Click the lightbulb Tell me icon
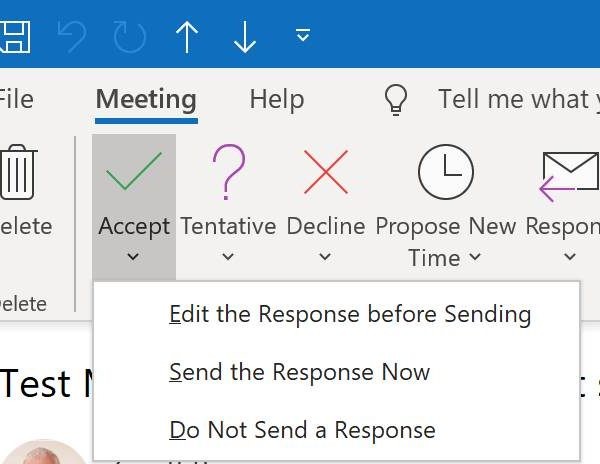The width and height of the screenshot is (600, 464). 396,99
